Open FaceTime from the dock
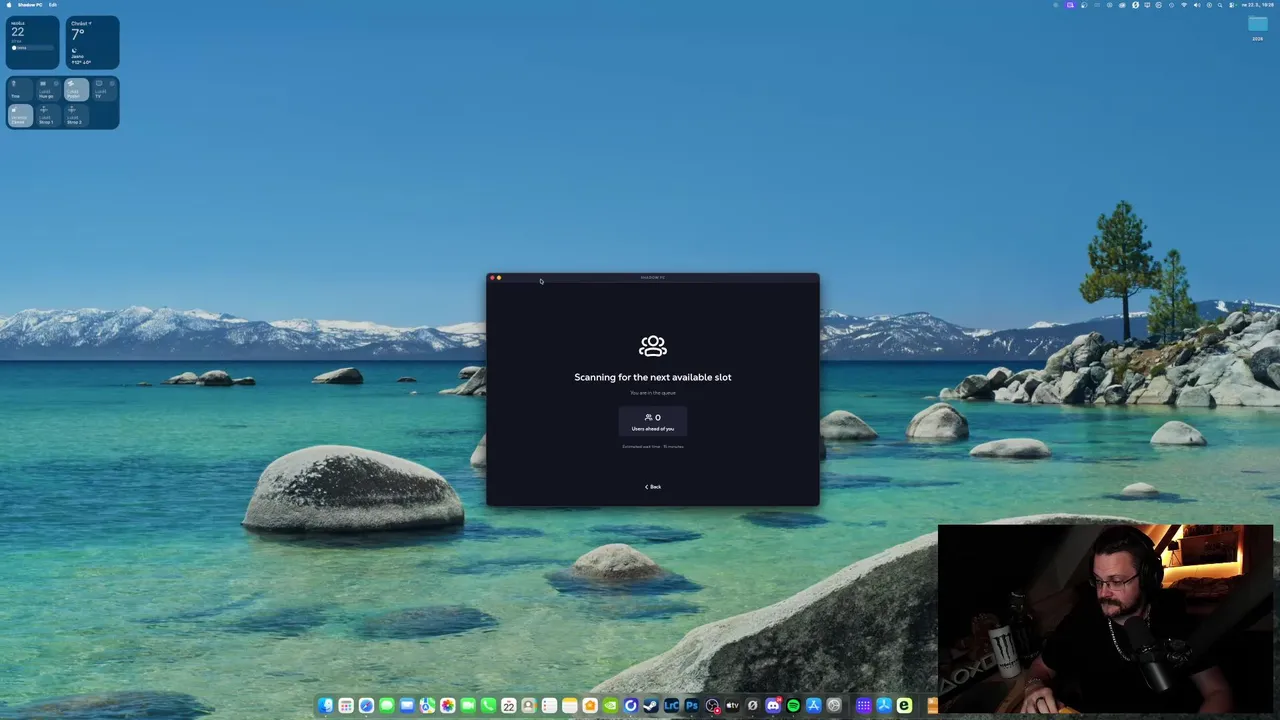The width and height of the screenshot is (1280, 720). [468, 705]
